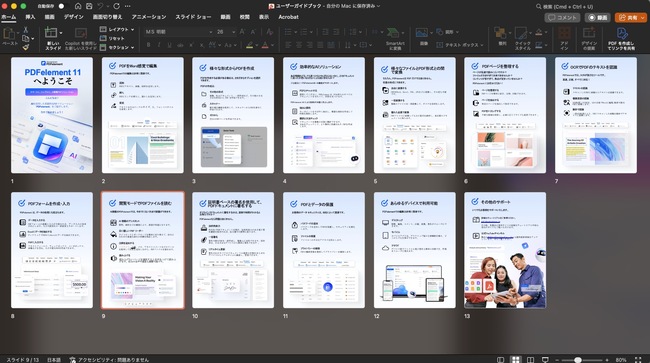
Task: Select slide 5 thumbnail
Action: pos(415,115)
